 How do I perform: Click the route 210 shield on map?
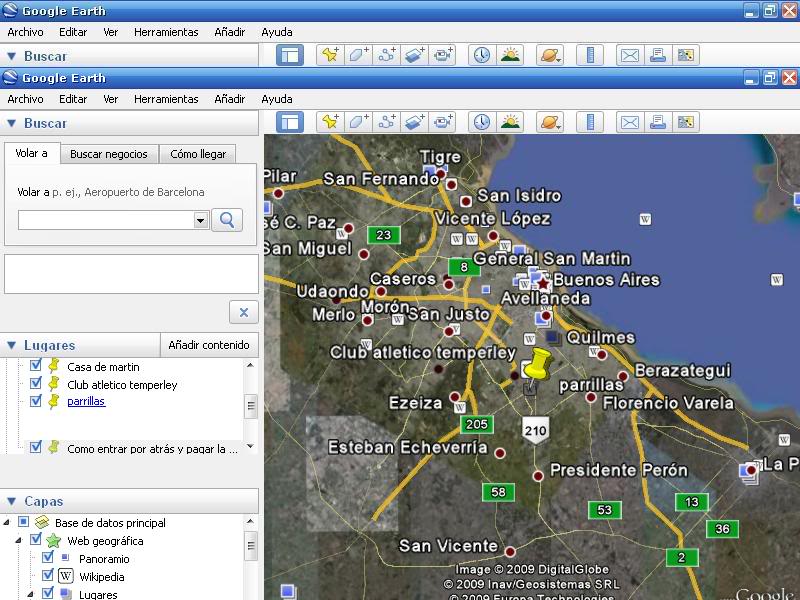click(535, 430)
